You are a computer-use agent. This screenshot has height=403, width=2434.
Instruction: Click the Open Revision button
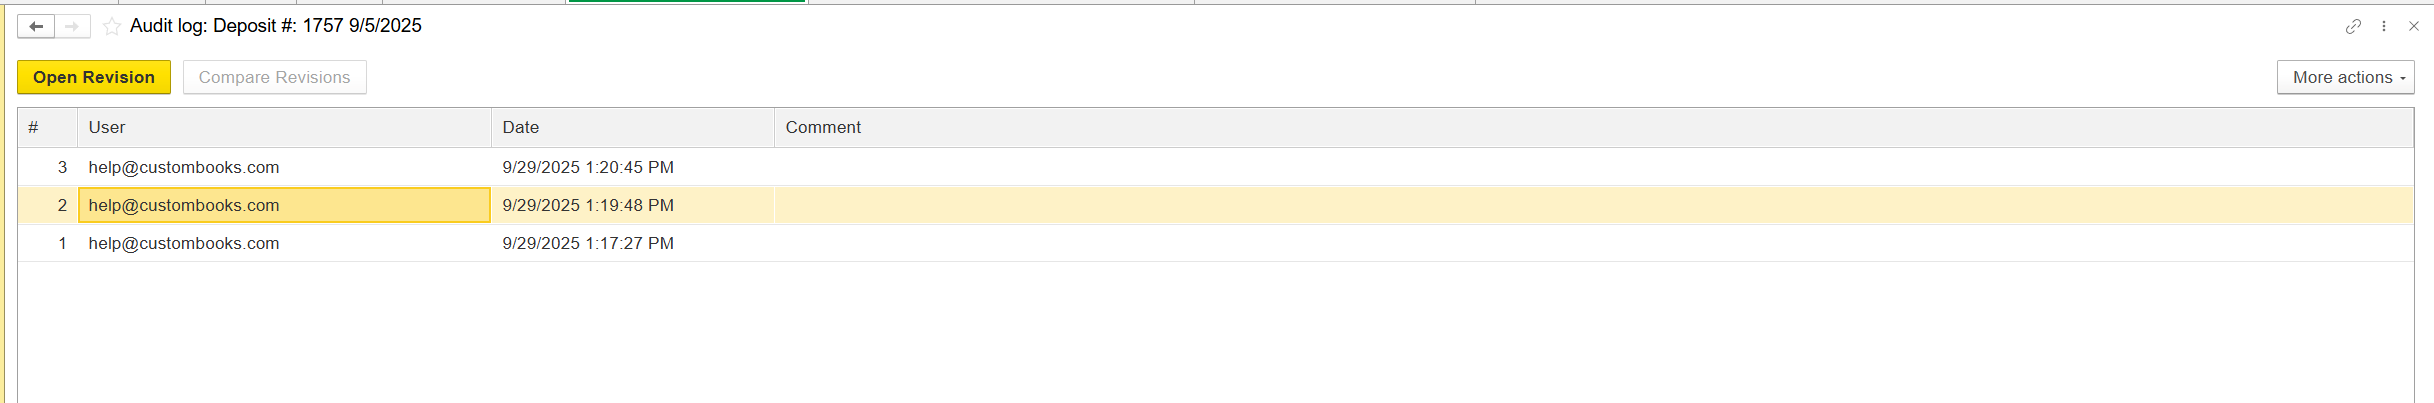pos(94,77)
